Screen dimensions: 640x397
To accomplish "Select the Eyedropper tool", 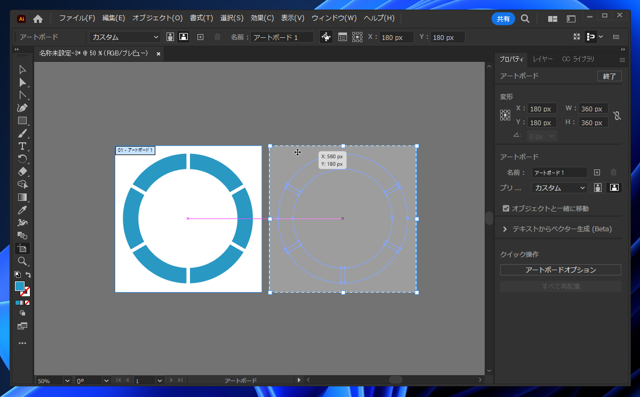I will click(22, 210).
